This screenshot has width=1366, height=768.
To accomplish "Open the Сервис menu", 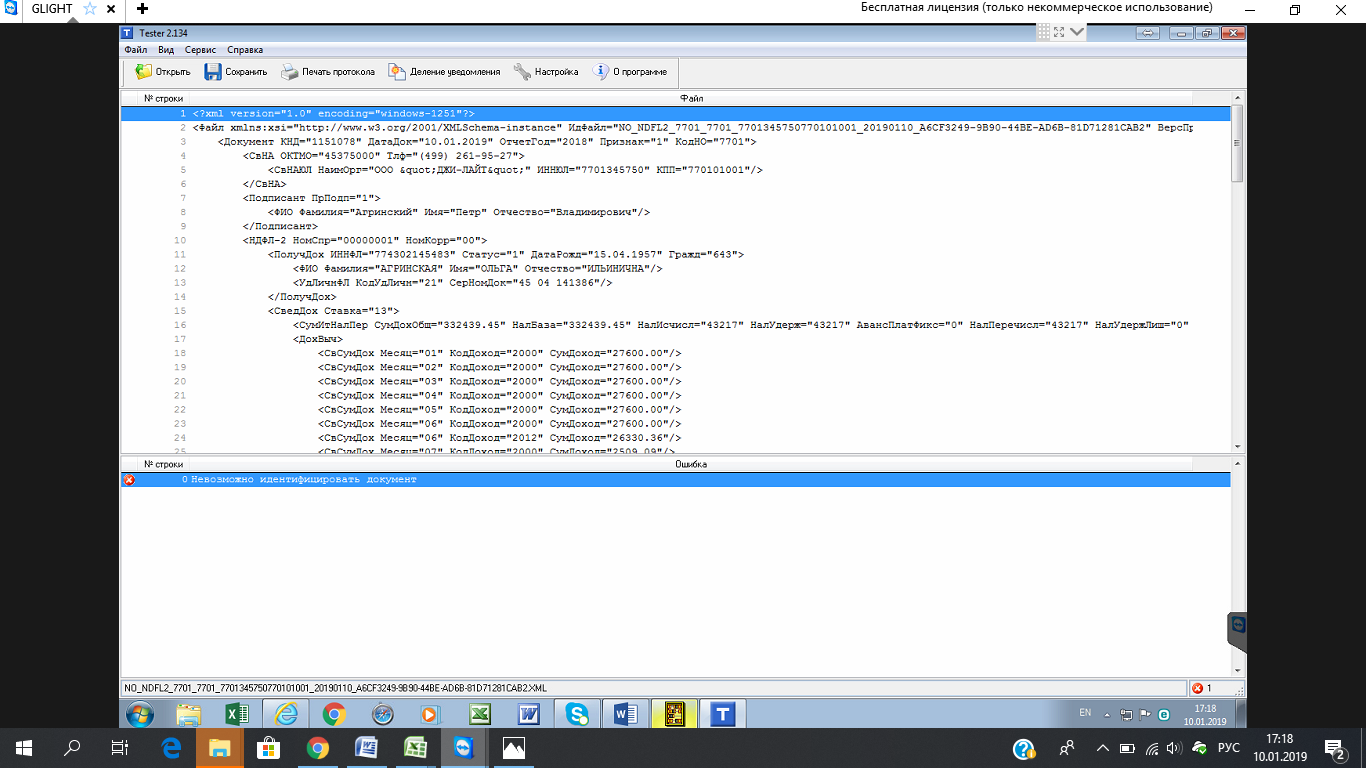I will click(x=200, y=49).
